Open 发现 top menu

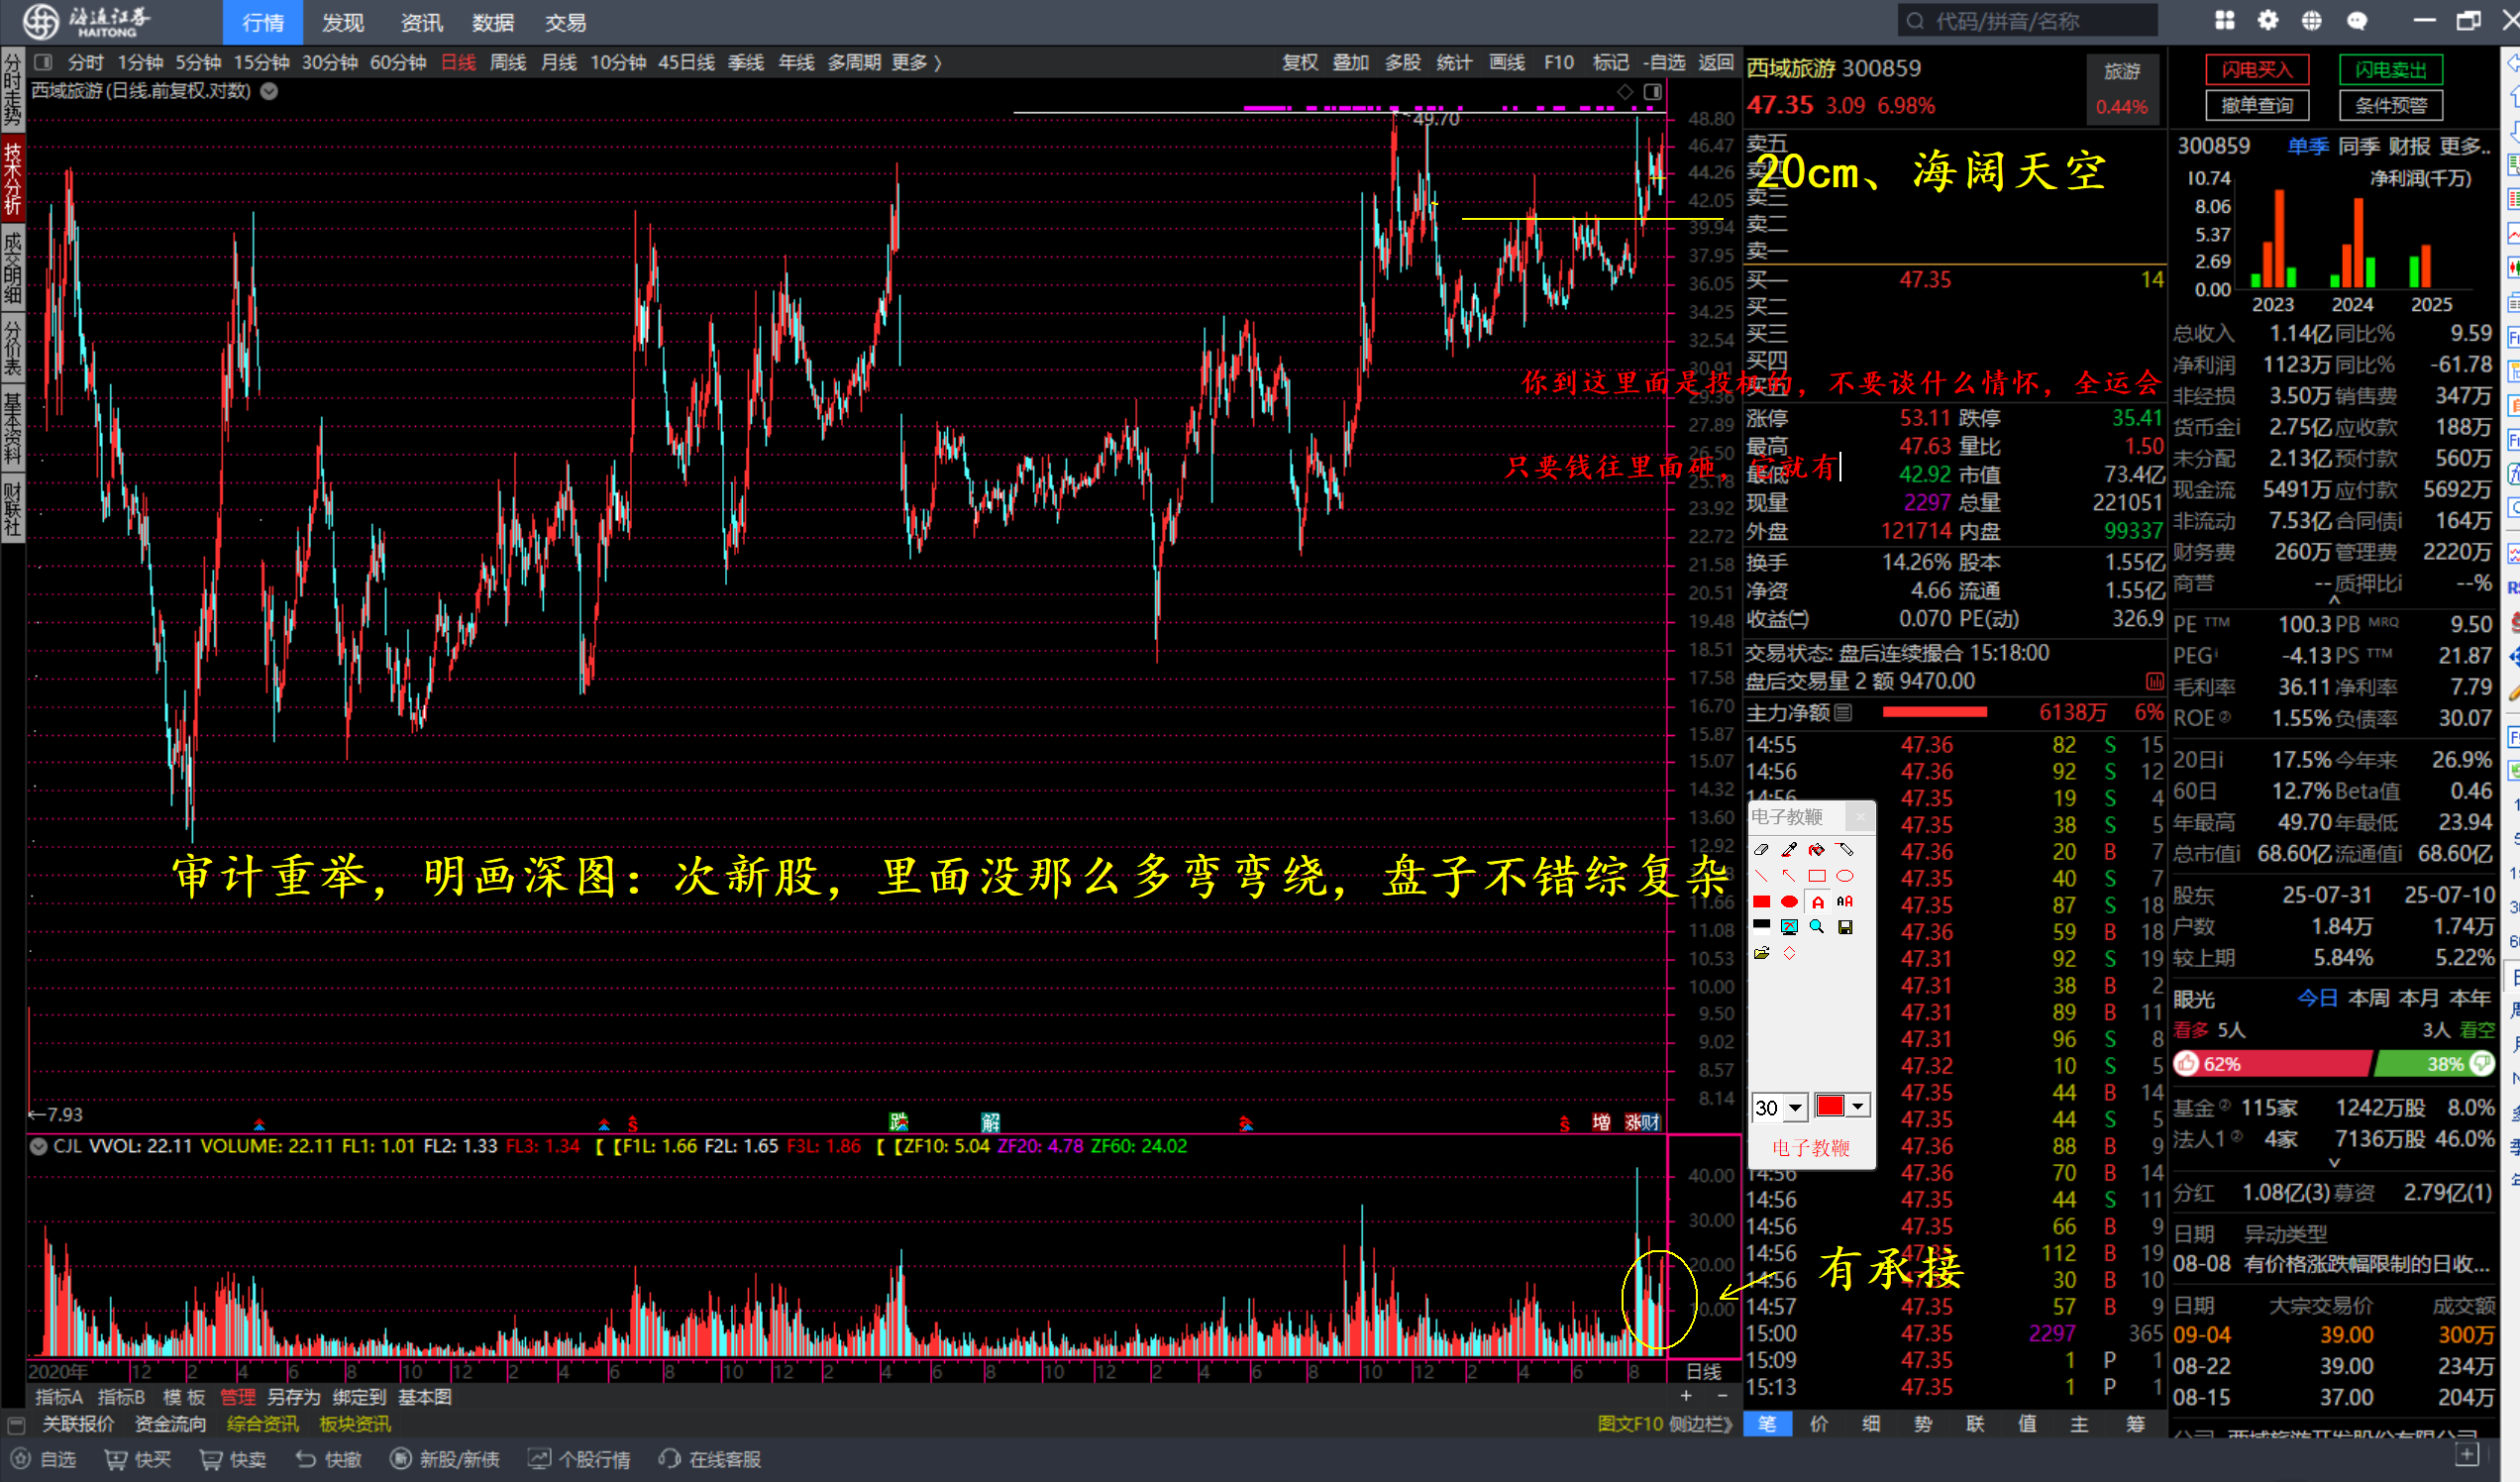click(343, 22)
